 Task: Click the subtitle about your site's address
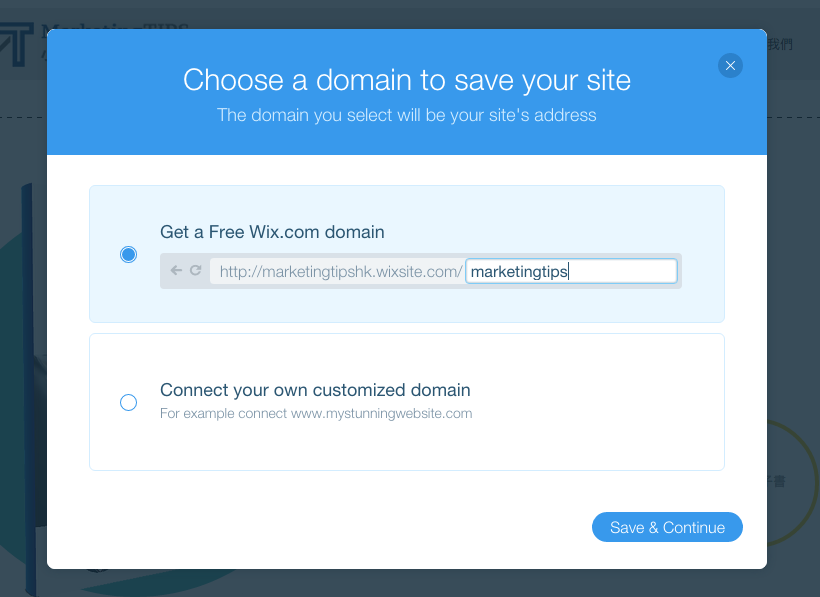coord(407,115)
